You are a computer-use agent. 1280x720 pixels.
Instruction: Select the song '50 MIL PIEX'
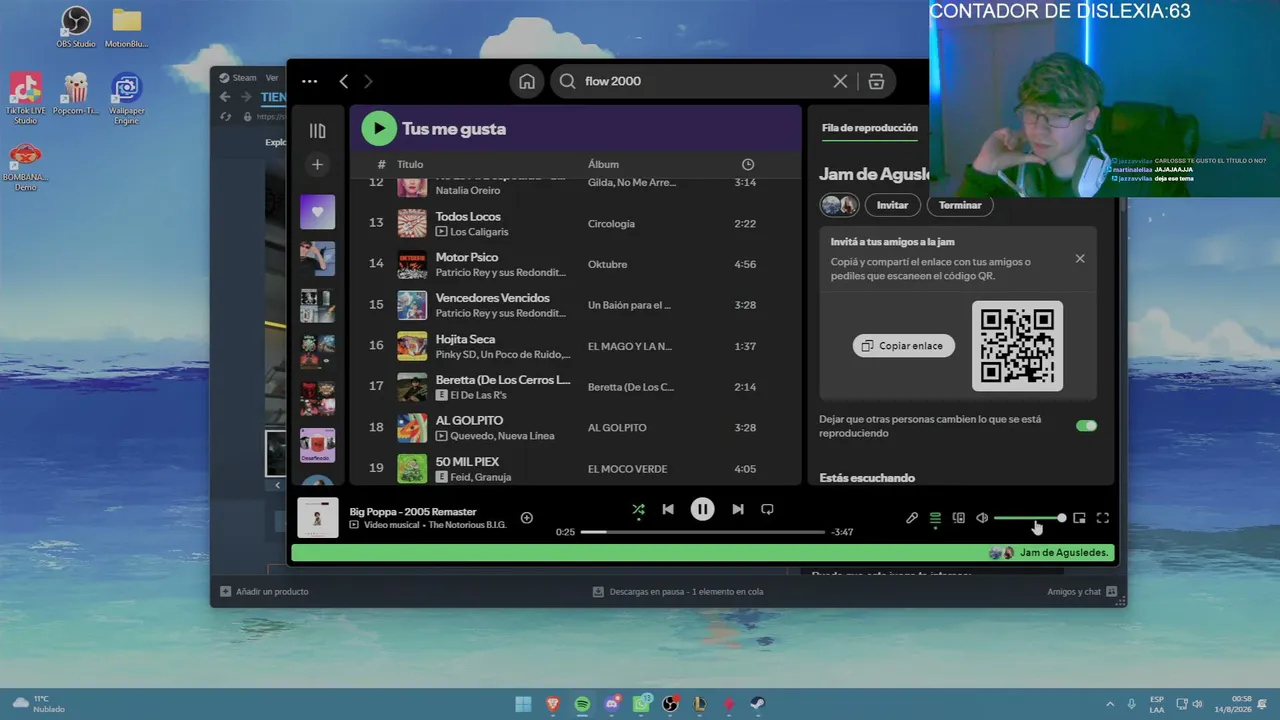click(467, 462)
